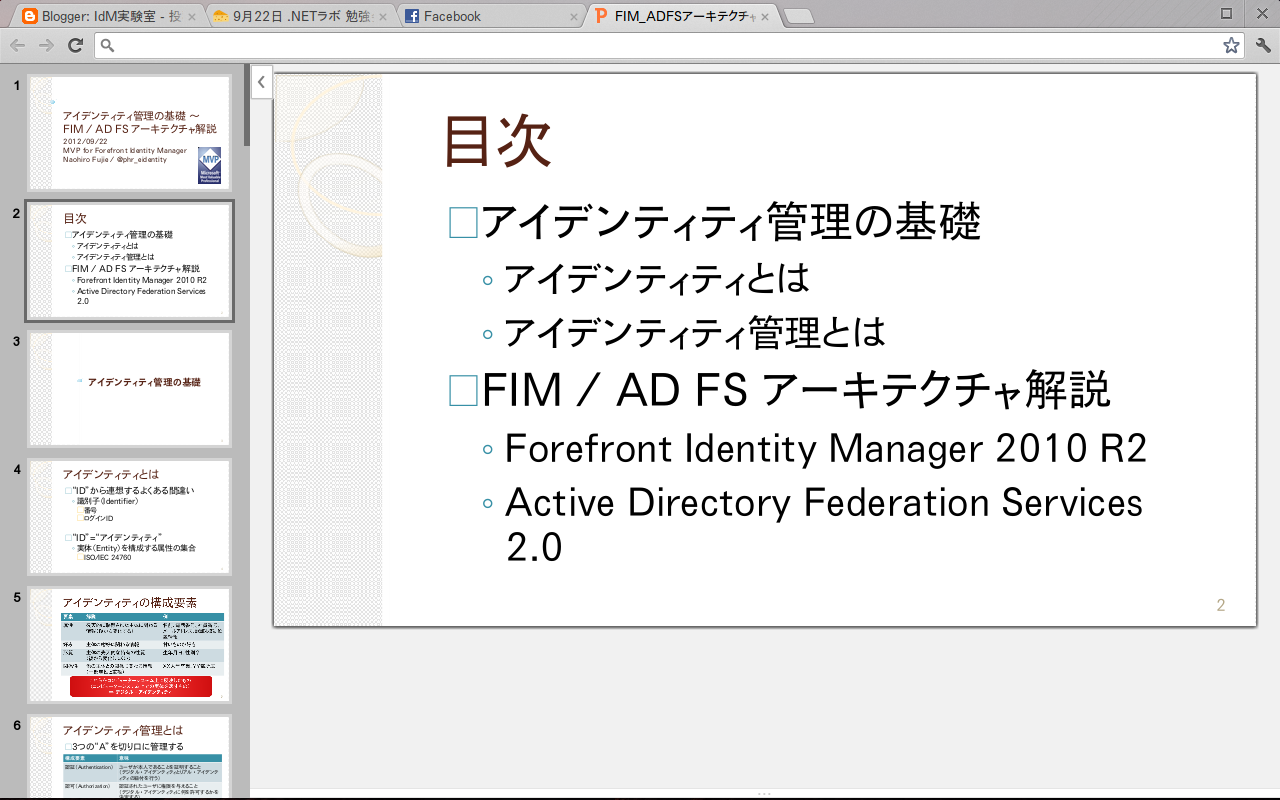Image resolution: width=1280 pixels, height=800 pixels.
Task: Open slide 3 アイデンティティ管理の基礎 thumbnail
Action: point(130,389)
